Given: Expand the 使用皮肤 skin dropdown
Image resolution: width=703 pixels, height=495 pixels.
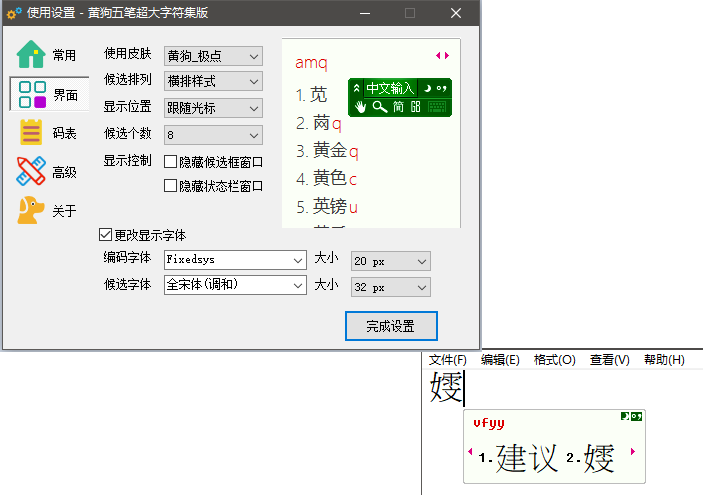Looking at the screenshot, I should (x=213, y=56).
